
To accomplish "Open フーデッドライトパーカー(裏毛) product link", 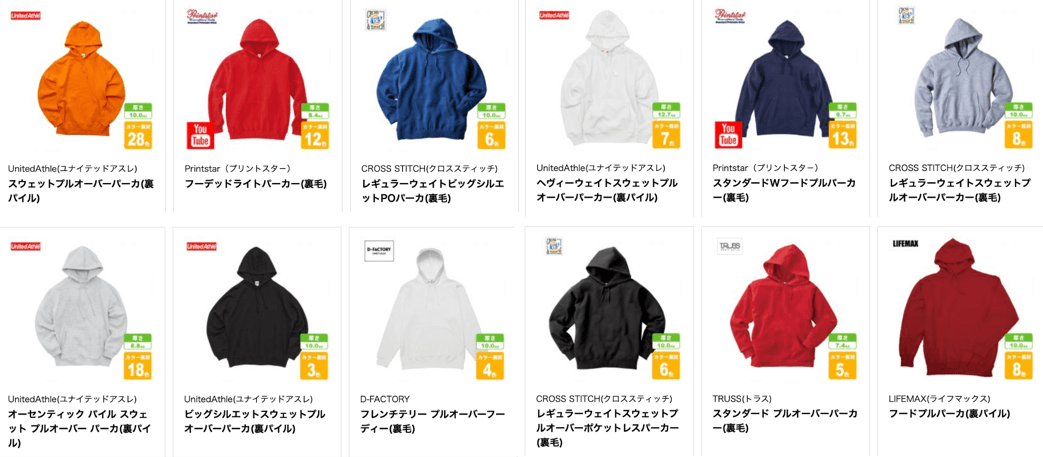I will (x=256, y=183).
